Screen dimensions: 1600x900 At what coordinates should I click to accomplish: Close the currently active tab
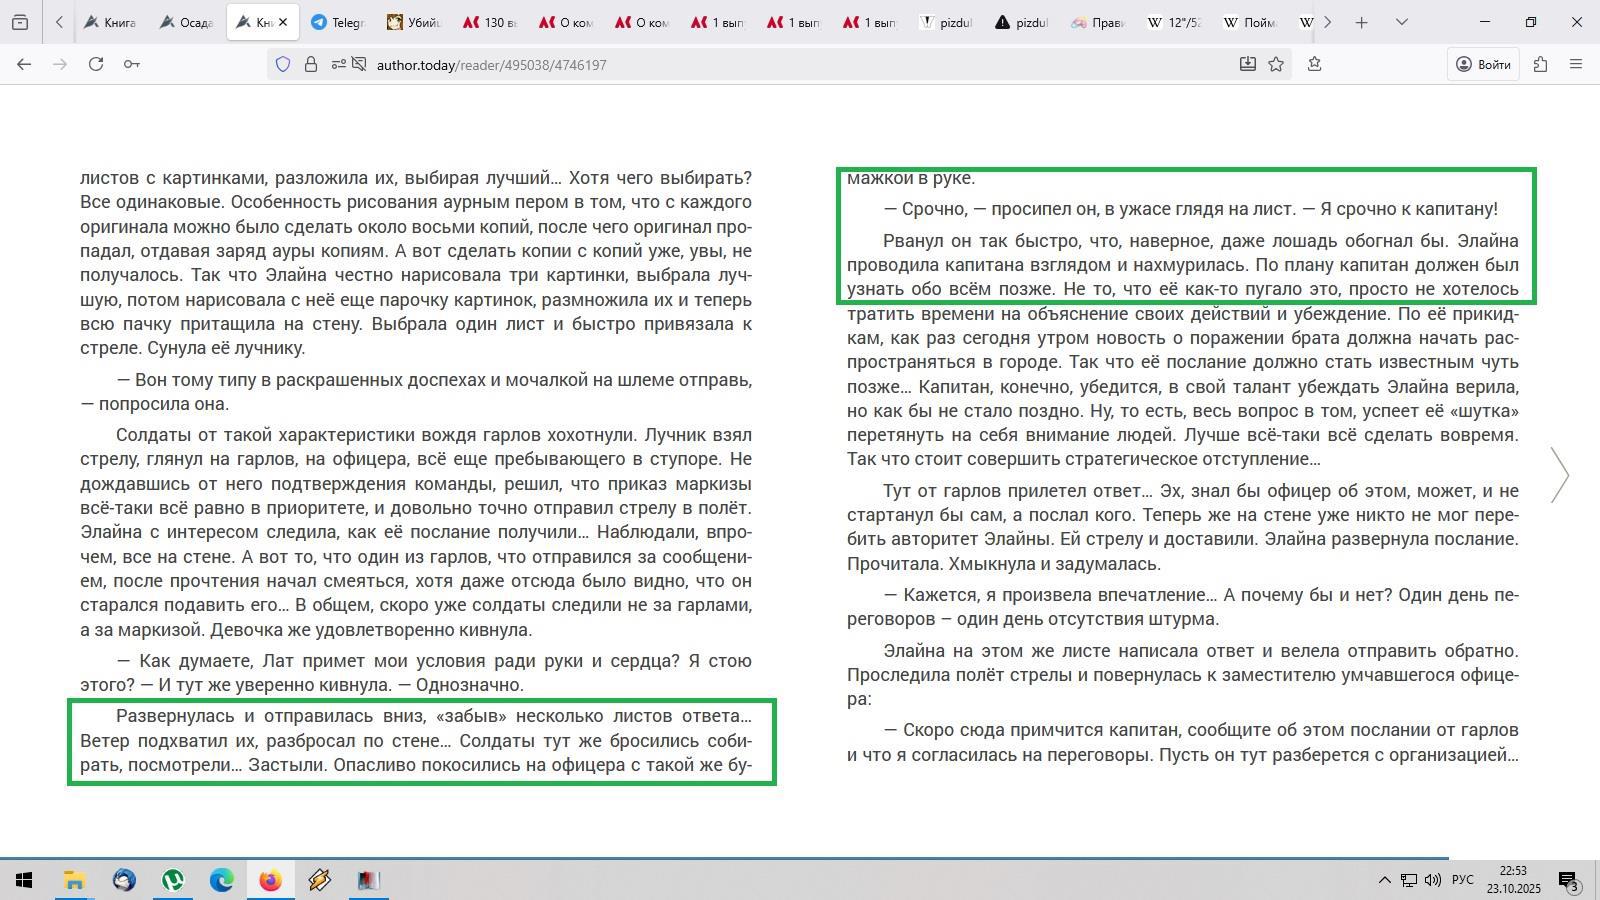pyautogui.click(x=283, y=22)
